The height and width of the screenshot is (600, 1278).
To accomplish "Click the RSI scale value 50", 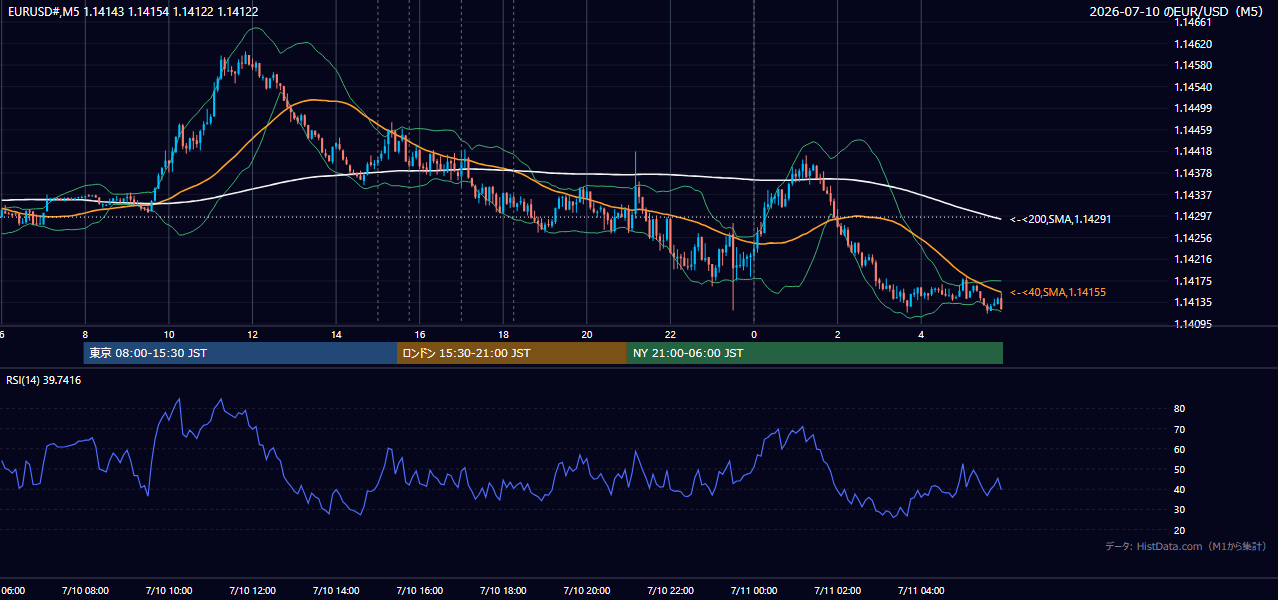I will pos(1179,469).
